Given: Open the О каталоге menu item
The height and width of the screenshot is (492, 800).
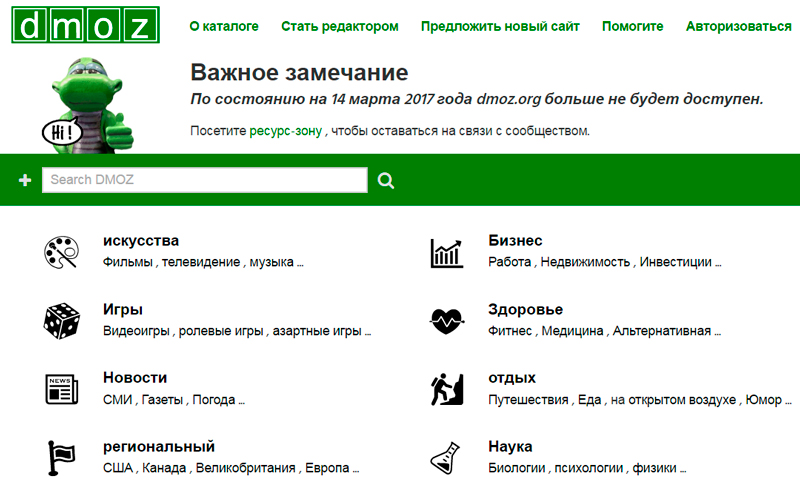Looking at the screenshot, I should (224, 26).
